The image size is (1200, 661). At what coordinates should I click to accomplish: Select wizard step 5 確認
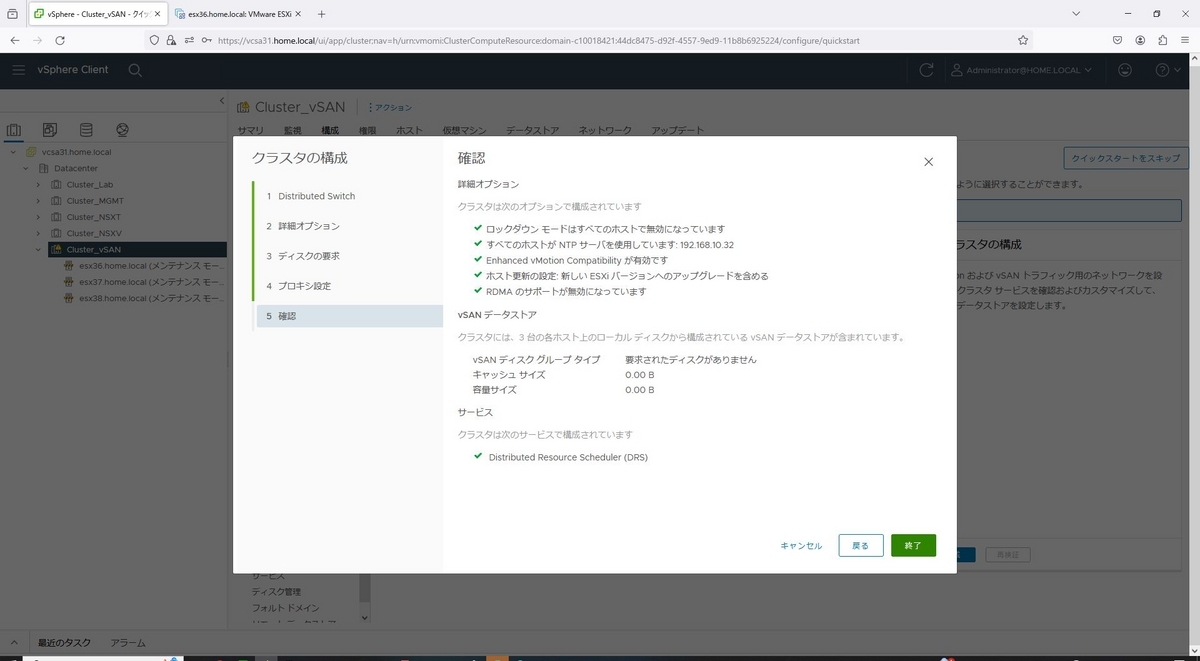348,316
